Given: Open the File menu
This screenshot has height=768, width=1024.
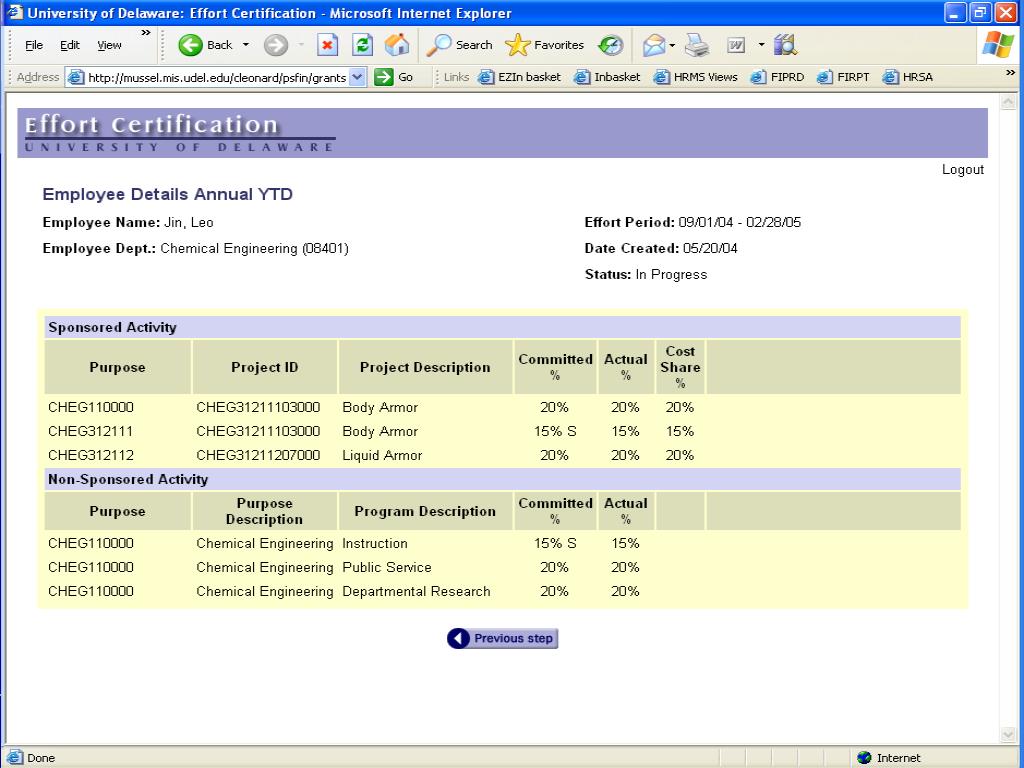Looking at the screenshot, I should coord(34,45).
